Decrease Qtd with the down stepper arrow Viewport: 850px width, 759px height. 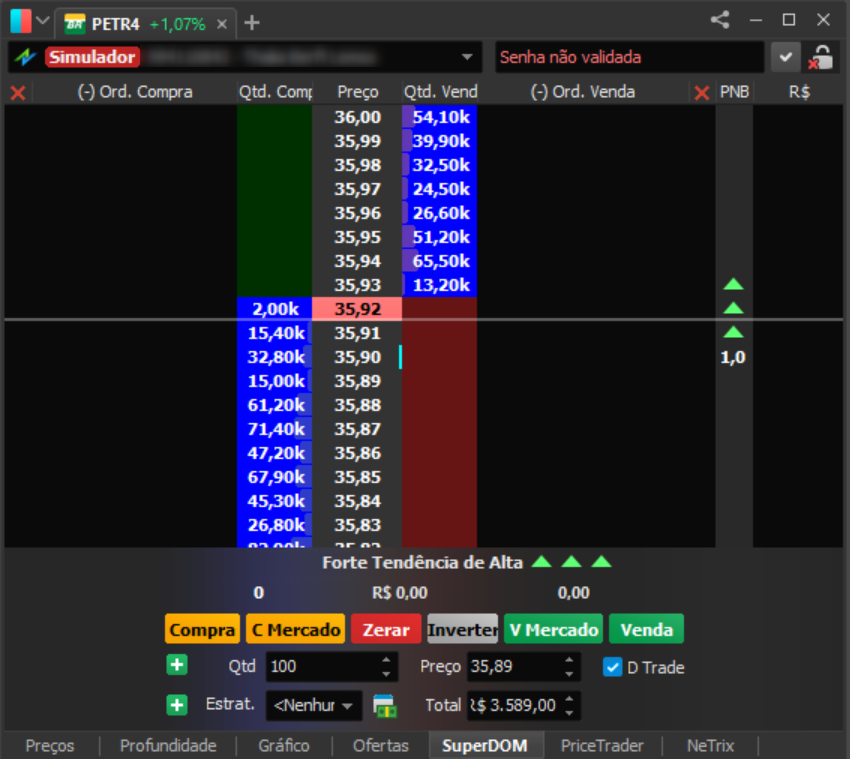[386, 674]
